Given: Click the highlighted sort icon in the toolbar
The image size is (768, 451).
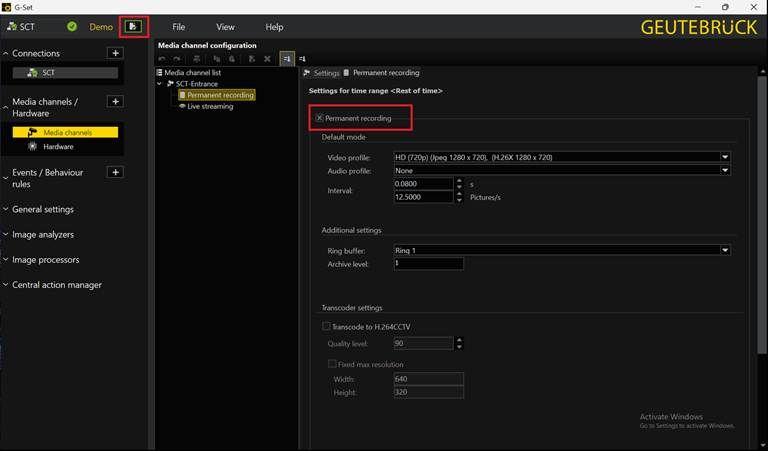Looking at the screenshot, I should 287,59.
